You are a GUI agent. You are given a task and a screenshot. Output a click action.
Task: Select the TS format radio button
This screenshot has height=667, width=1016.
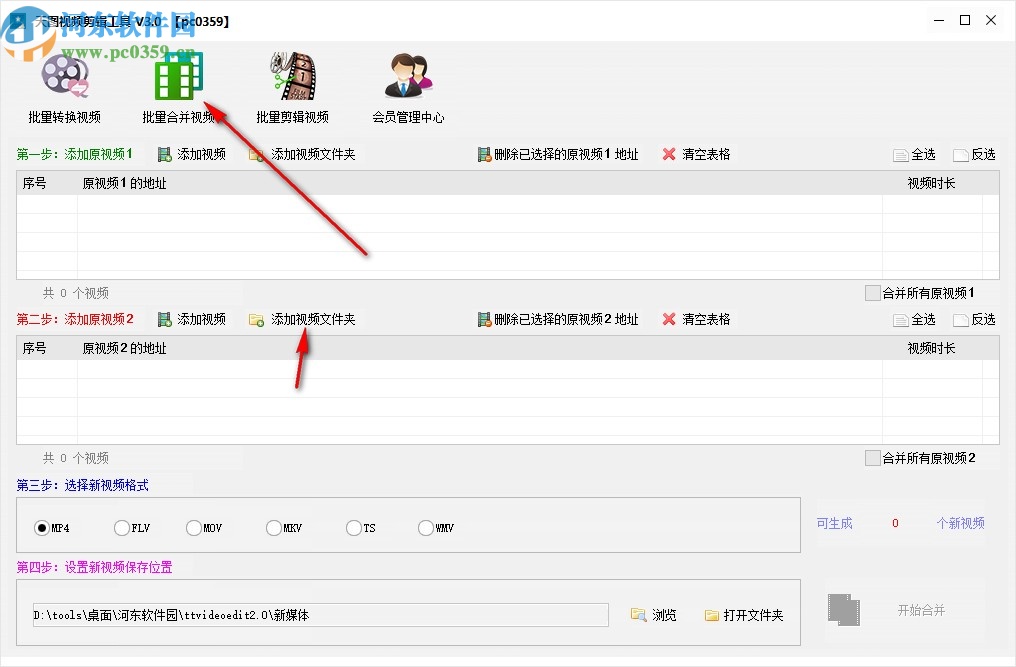click(354, 528)
